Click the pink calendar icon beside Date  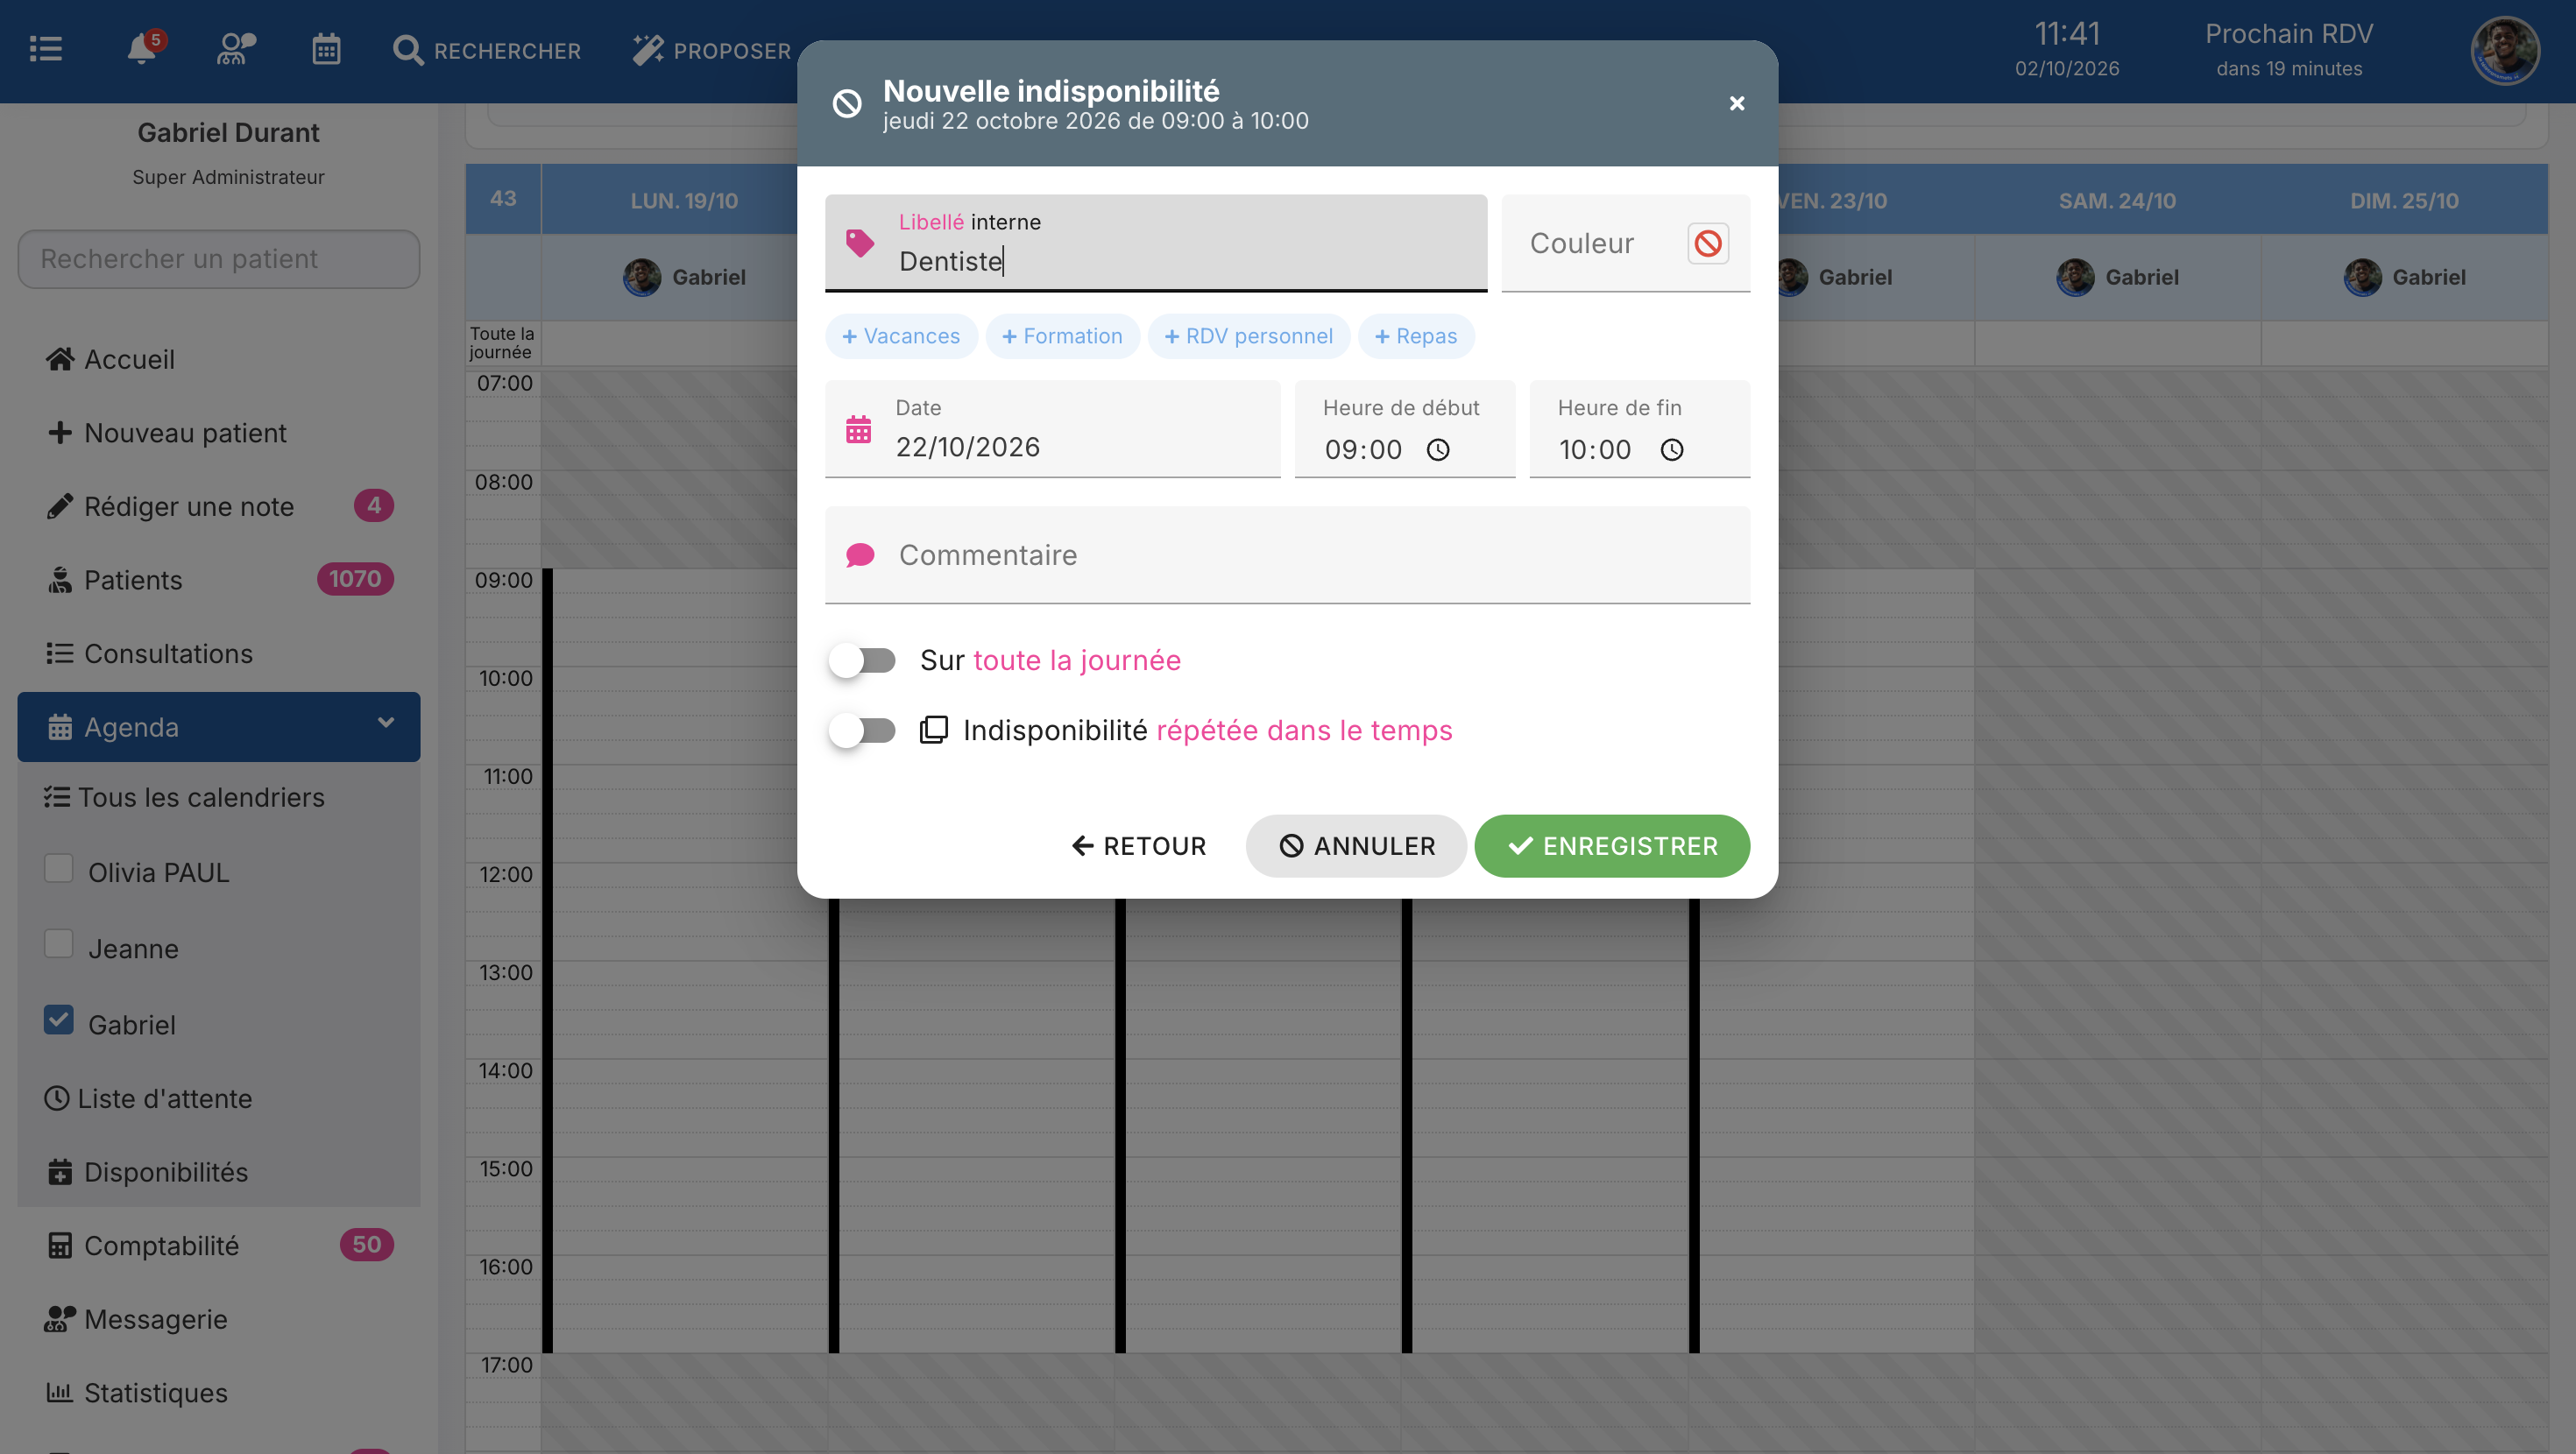(858, 429)
